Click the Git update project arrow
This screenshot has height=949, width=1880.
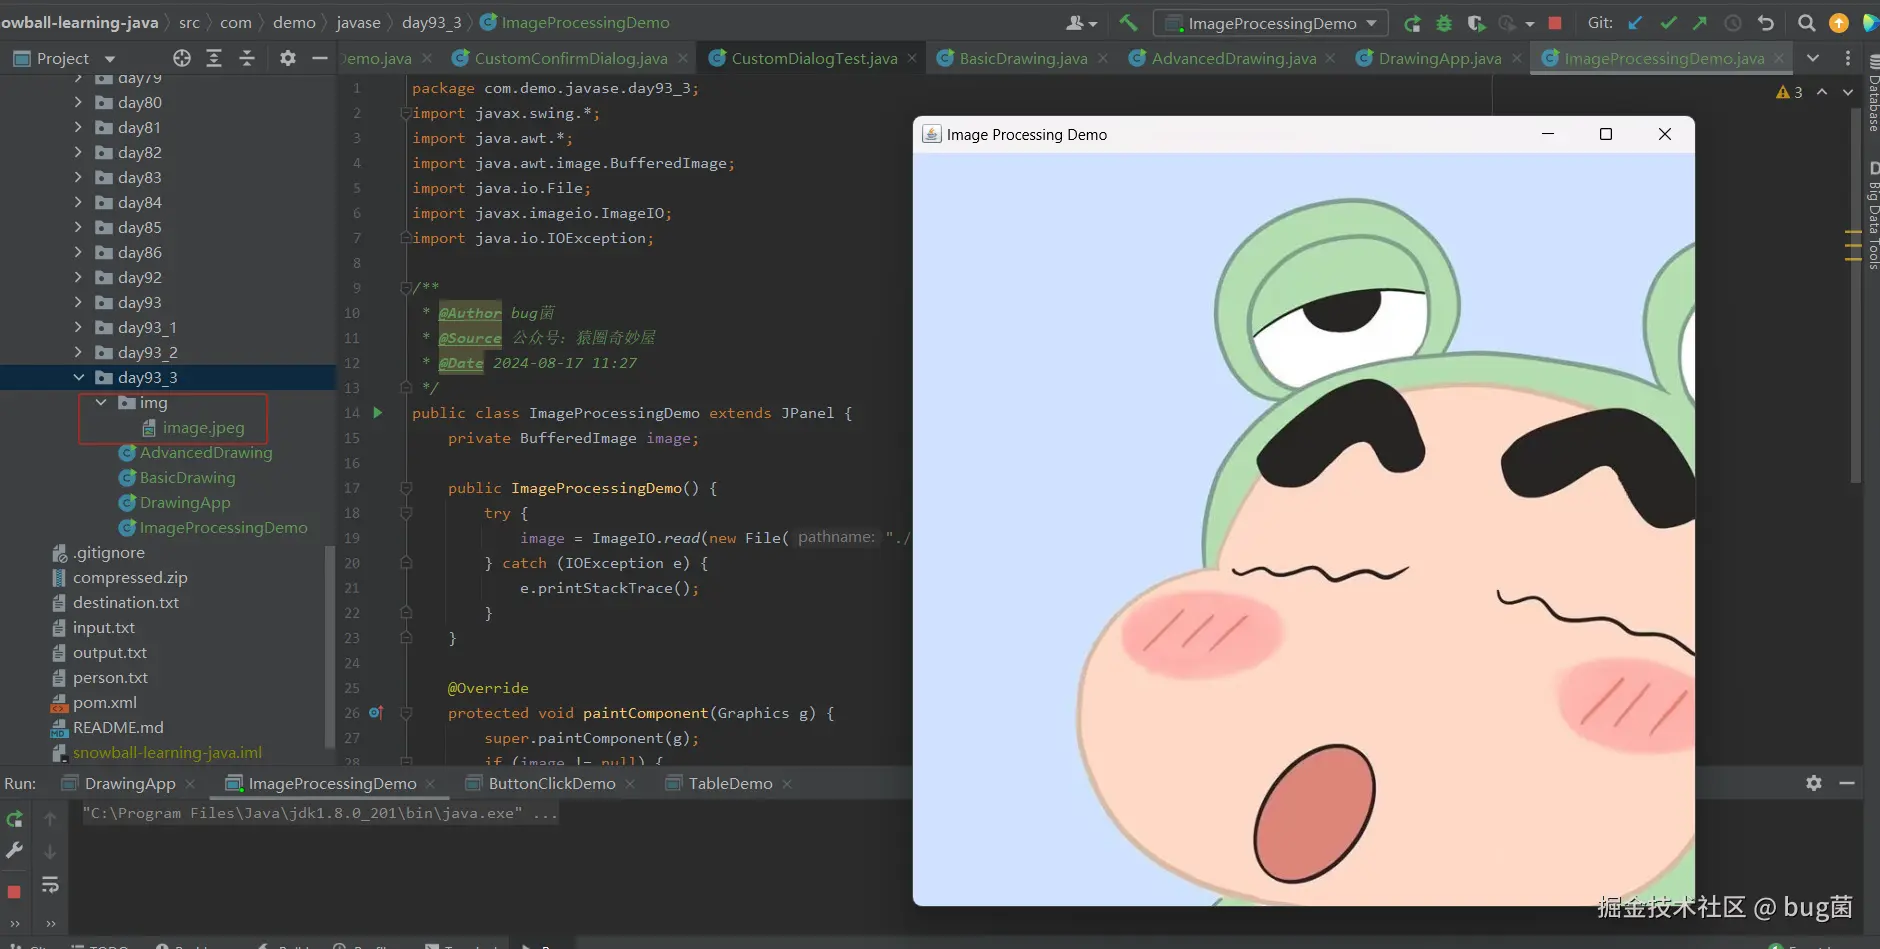[x=1635, y=23]
